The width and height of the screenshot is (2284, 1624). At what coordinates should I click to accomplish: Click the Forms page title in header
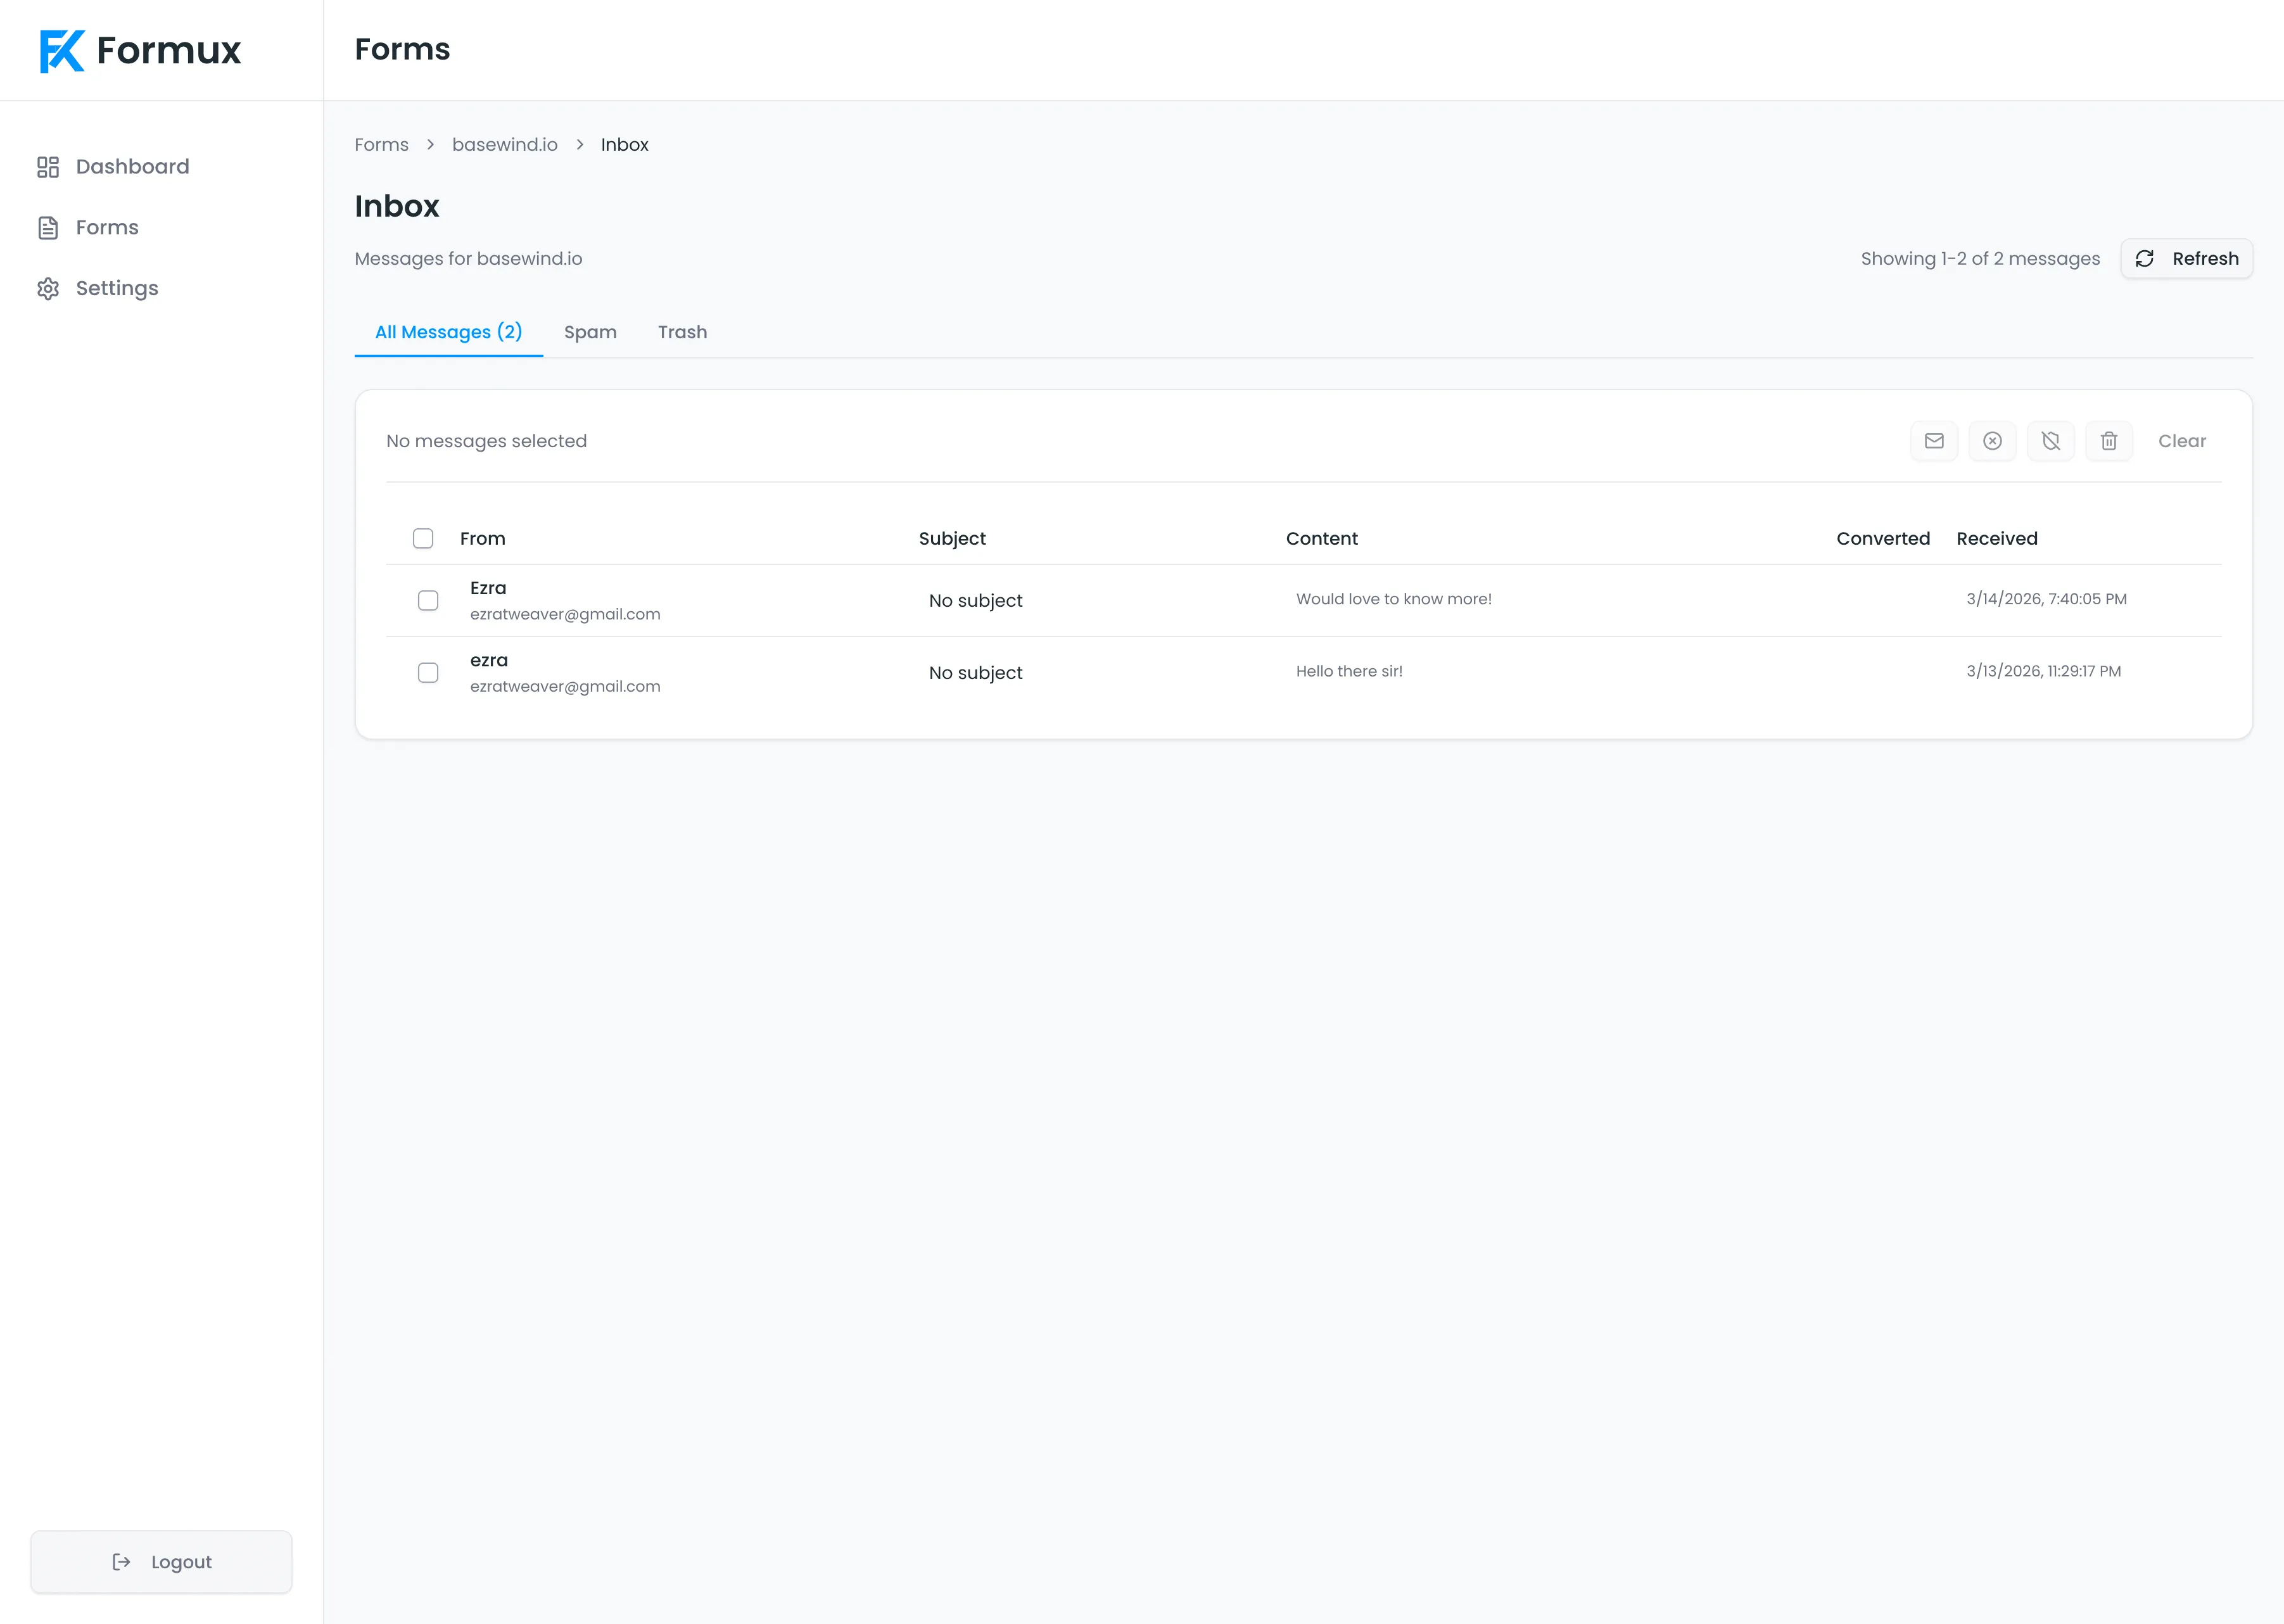click(402, 49)
